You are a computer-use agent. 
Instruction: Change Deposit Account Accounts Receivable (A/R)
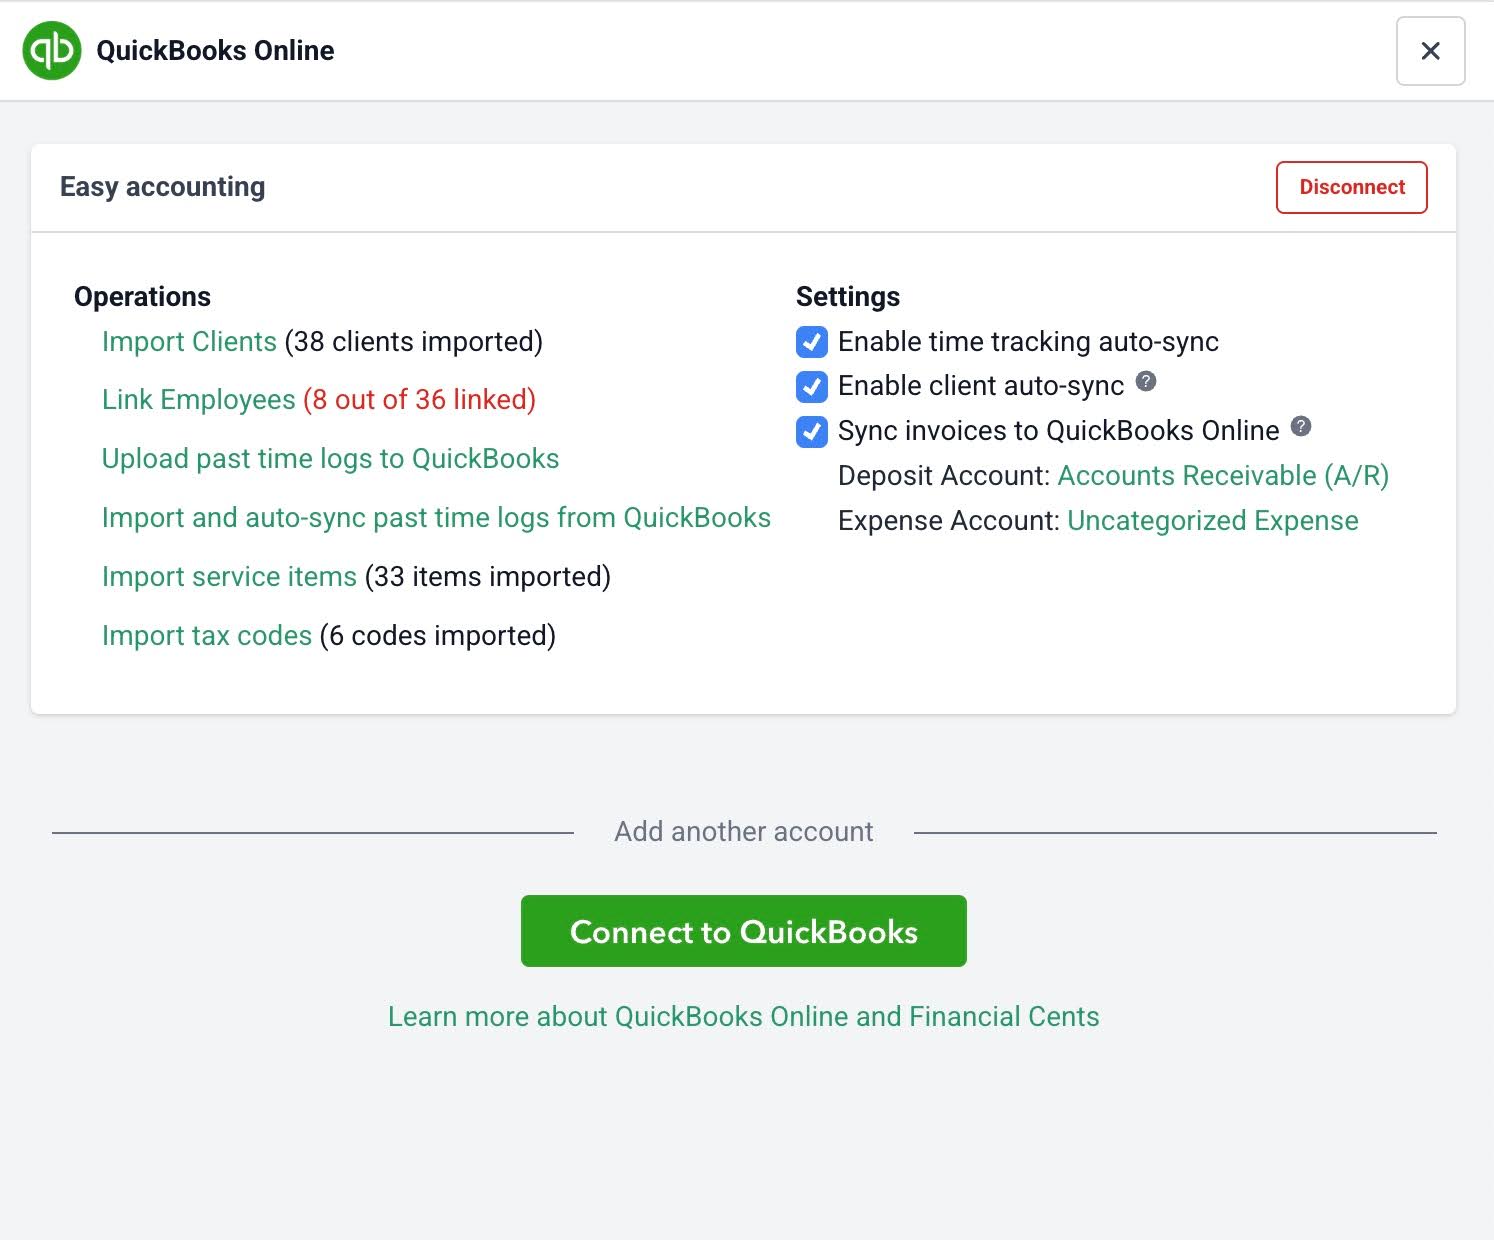click(1223, 476)
